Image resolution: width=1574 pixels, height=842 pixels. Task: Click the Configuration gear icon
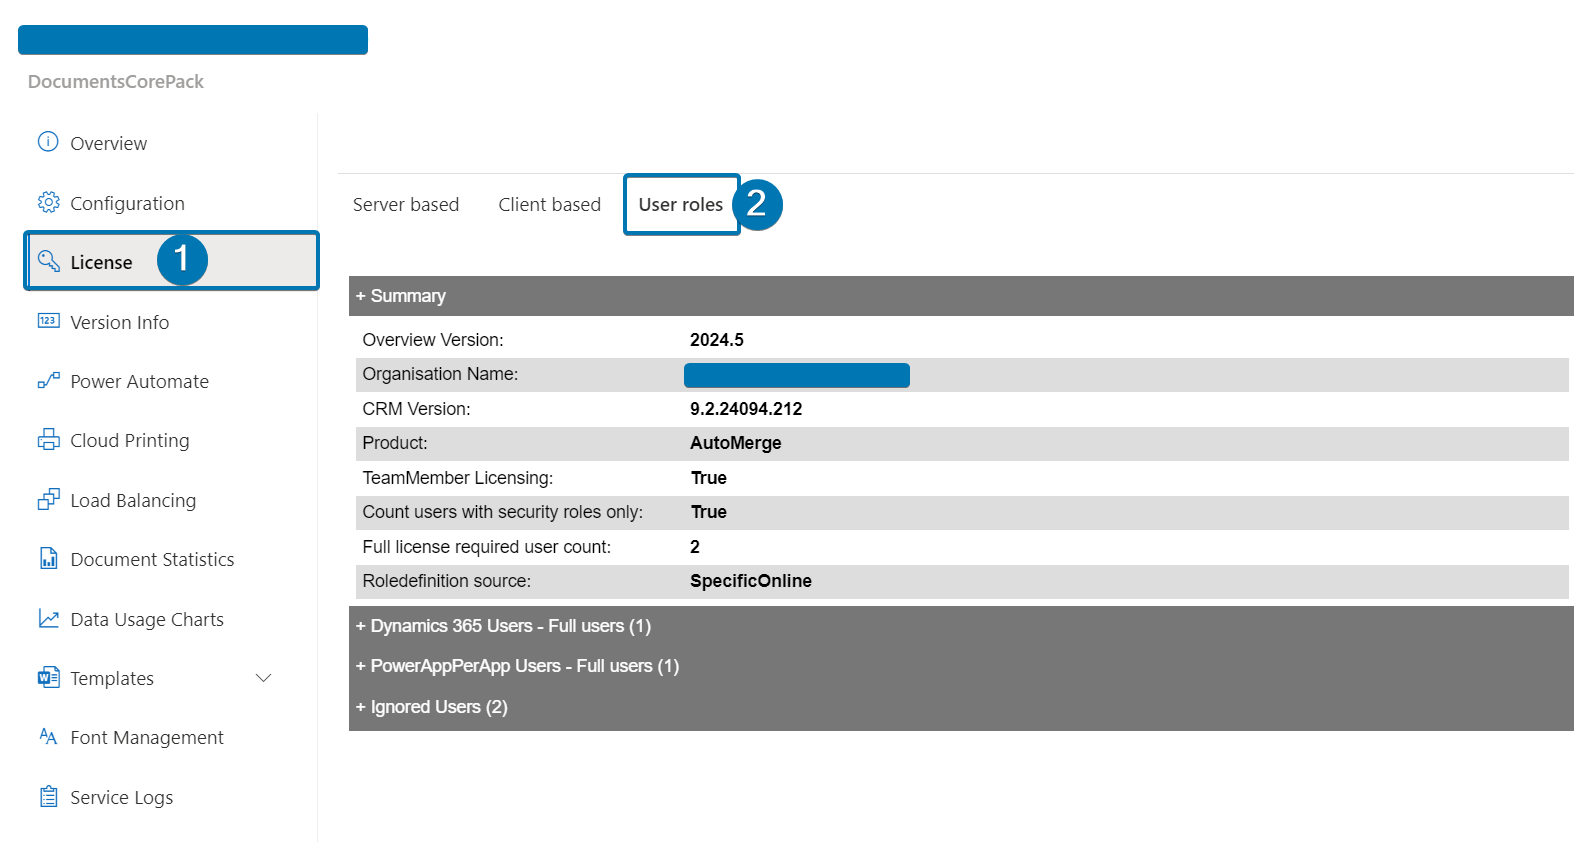48,202
